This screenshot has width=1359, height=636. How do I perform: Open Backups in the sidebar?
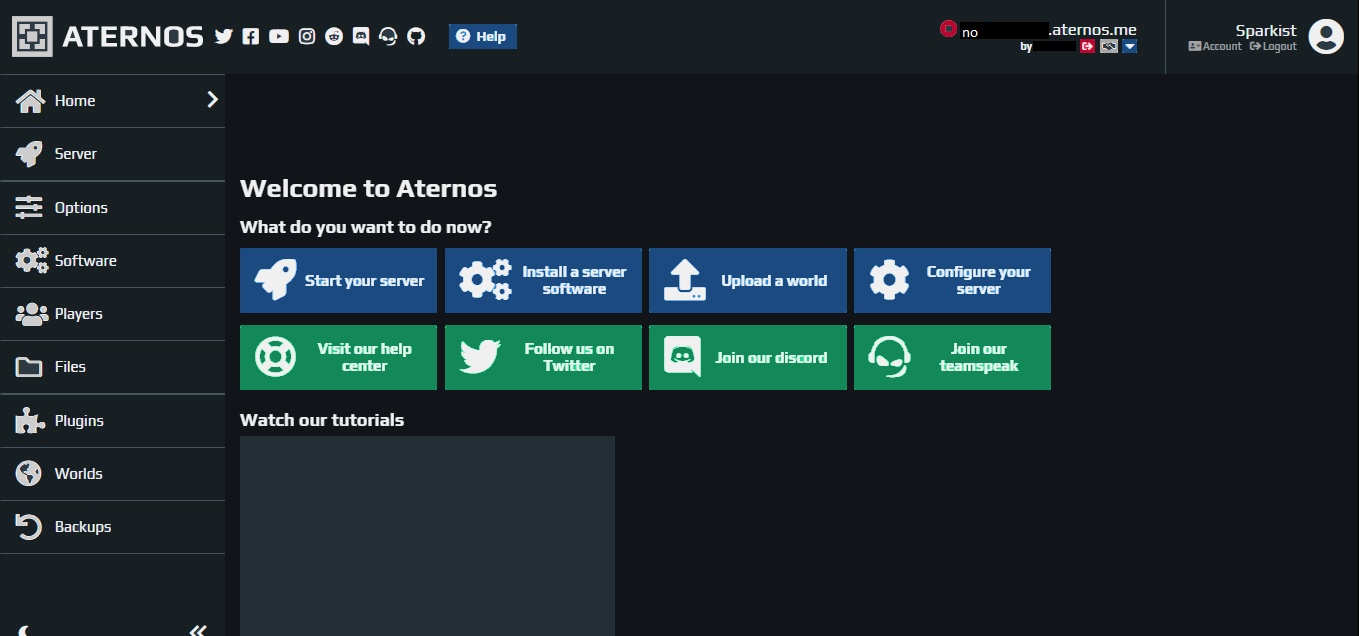click(x=112, y=527)
